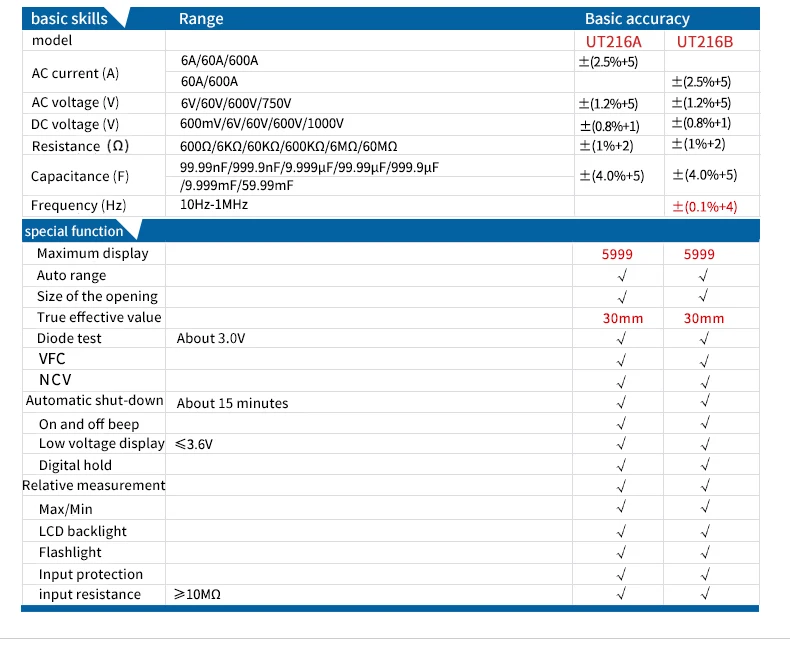
Task: Click '6V/60V/600V/750V' AC voltage range
Action: [236, 103]
